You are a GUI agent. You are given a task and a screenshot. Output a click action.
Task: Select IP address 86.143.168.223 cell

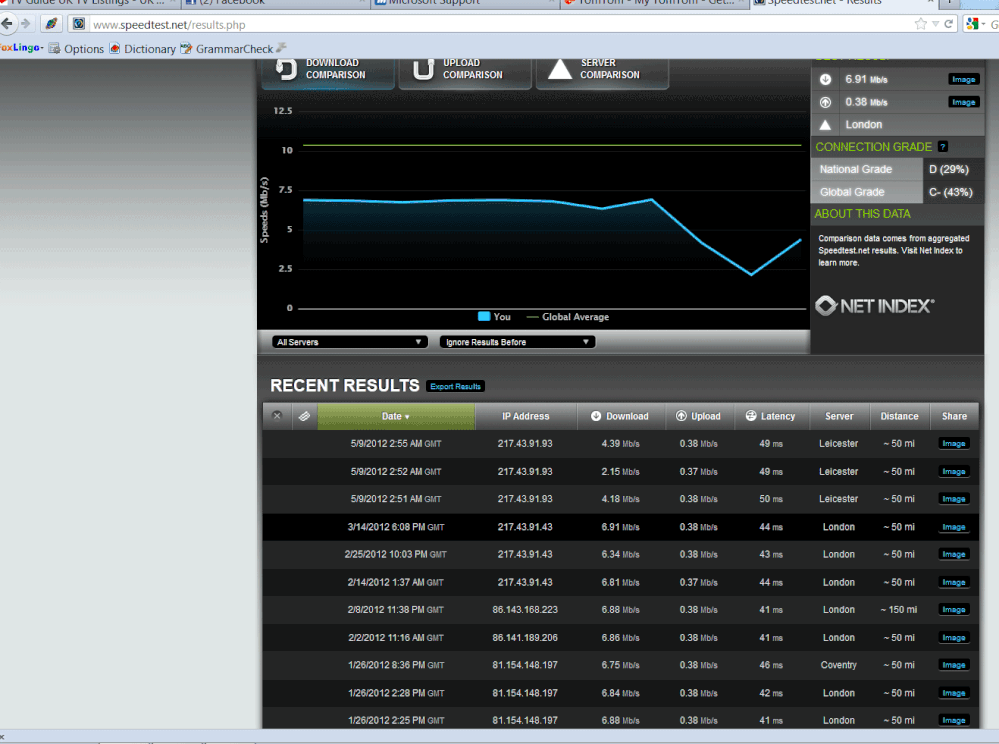pos(525,610)
